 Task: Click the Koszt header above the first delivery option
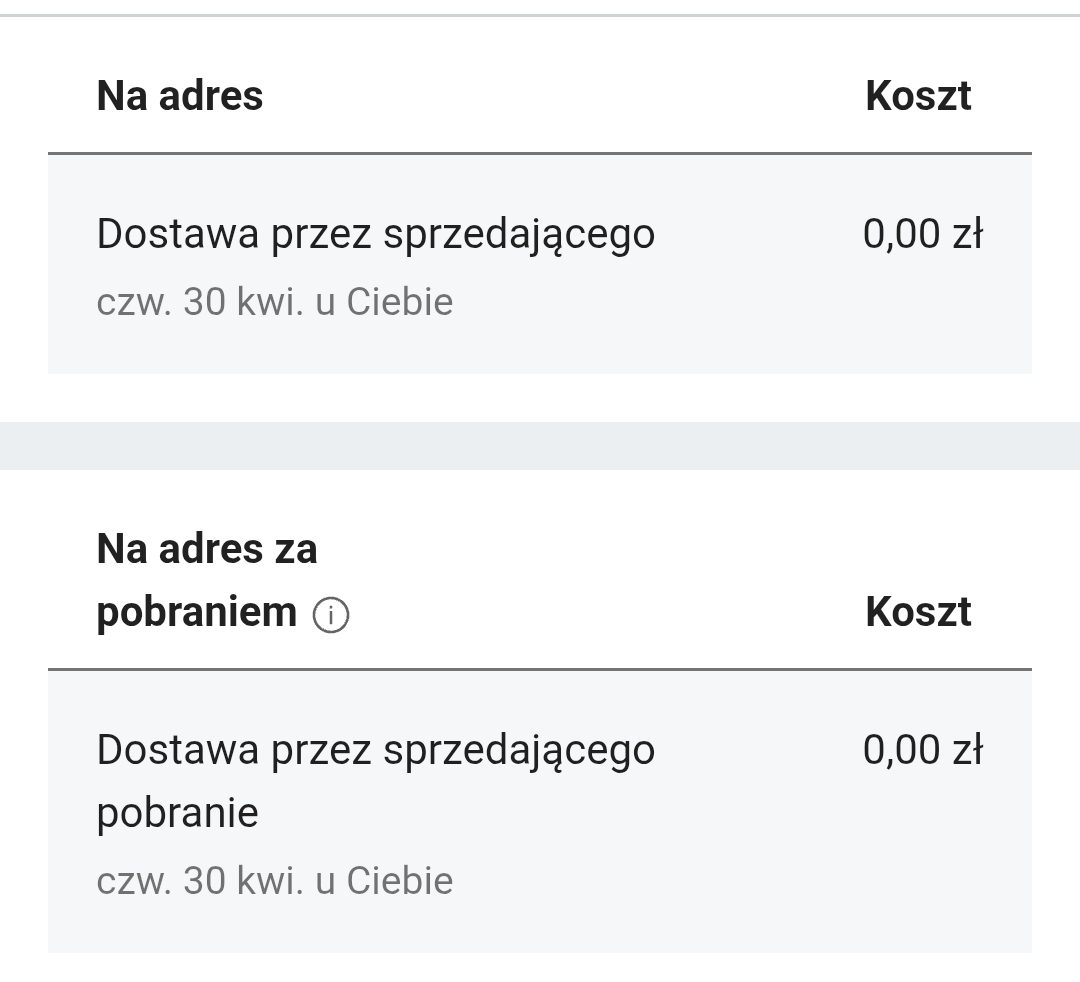pyautogui.click(x=918, y=96)
